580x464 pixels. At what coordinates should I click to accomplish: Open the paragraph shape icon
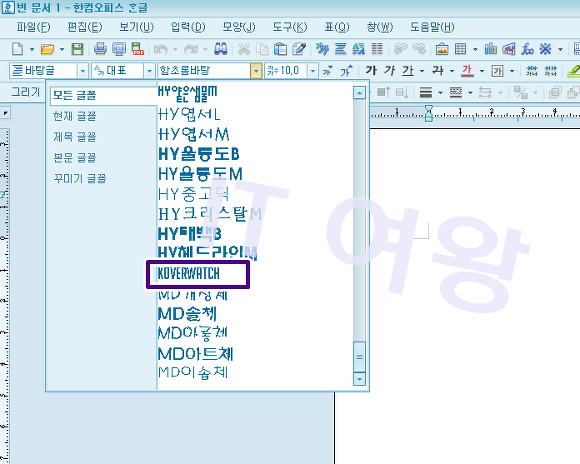340,49
